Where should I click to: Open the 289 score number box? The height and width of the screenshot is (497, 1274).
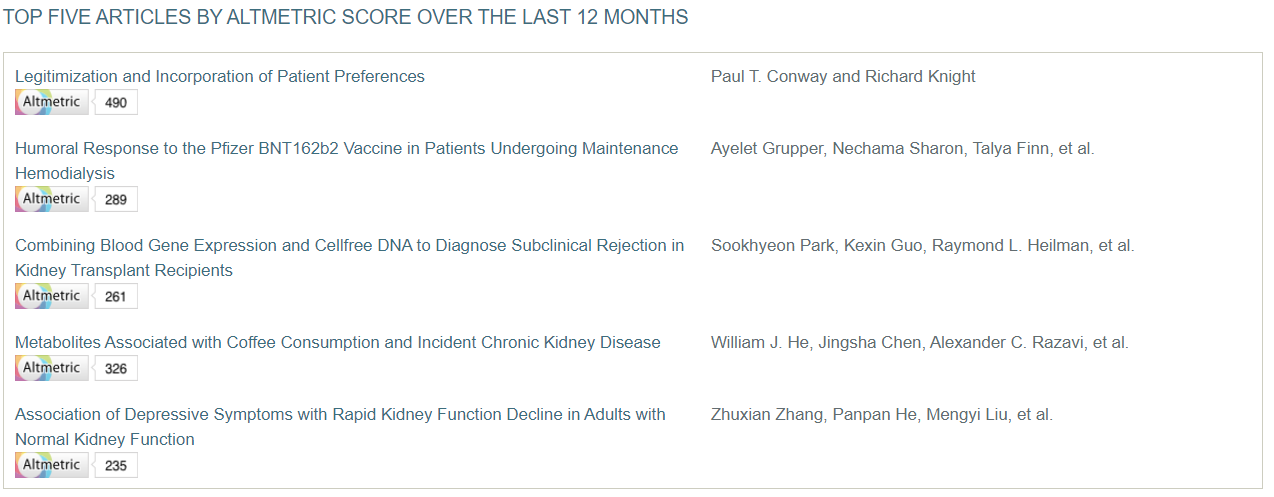point(116,199)
